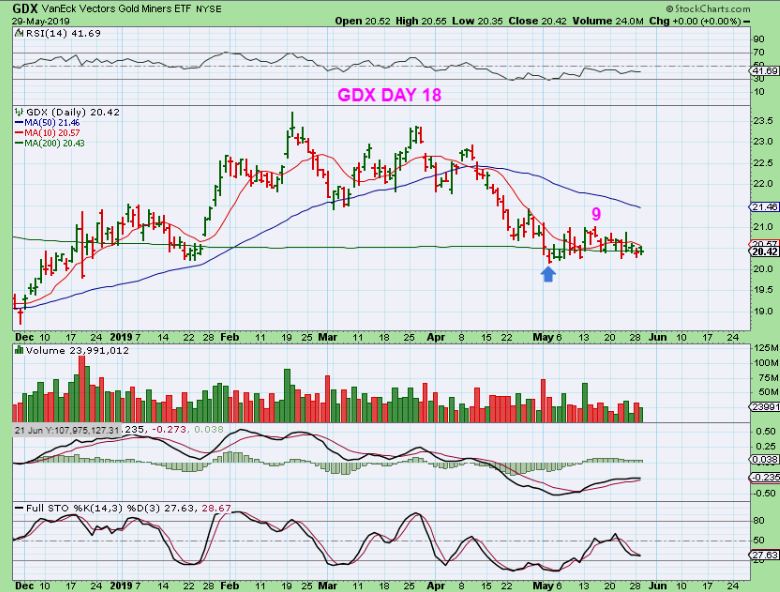The width and height of the screenshot is (780, 592).
Task: Click the 2019 year label on bottom axis
Action: 121,586
